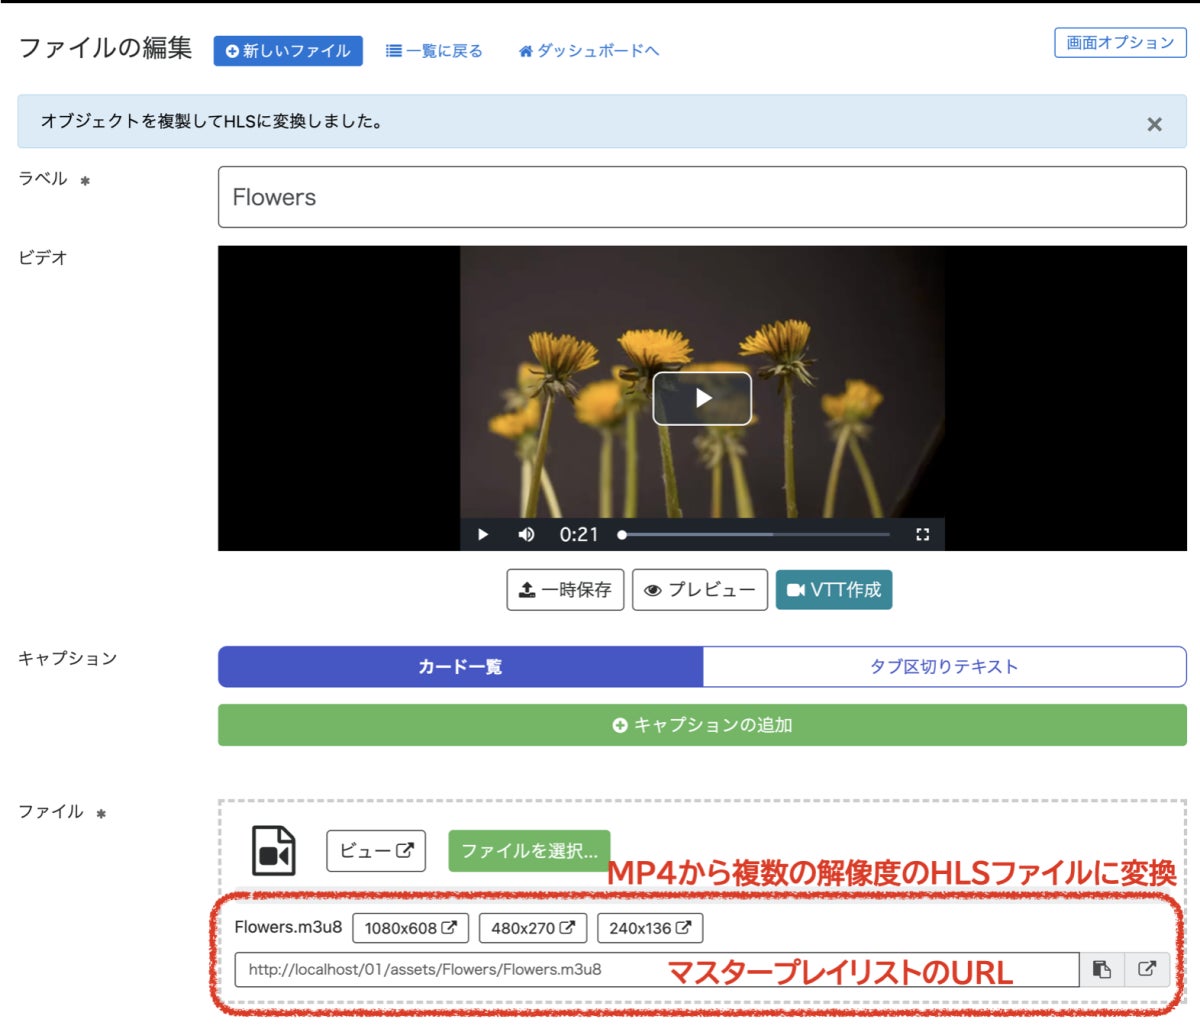Viewport: 1200px width, 1032px height.
Task: Click the Flowers.m3u8 file name text
Action: [288, 927]
